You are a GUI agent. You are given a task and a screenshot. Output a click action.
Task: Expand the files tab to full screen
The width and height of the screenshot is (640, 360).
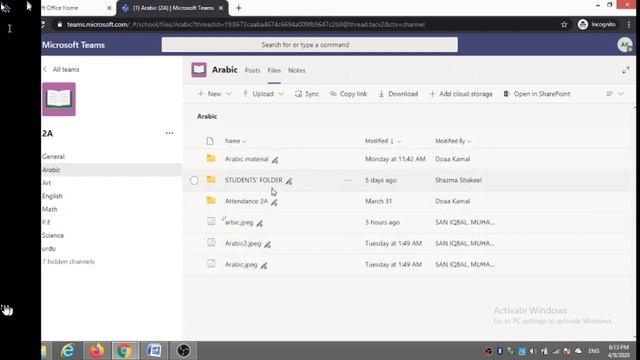(x=625, y=70)
